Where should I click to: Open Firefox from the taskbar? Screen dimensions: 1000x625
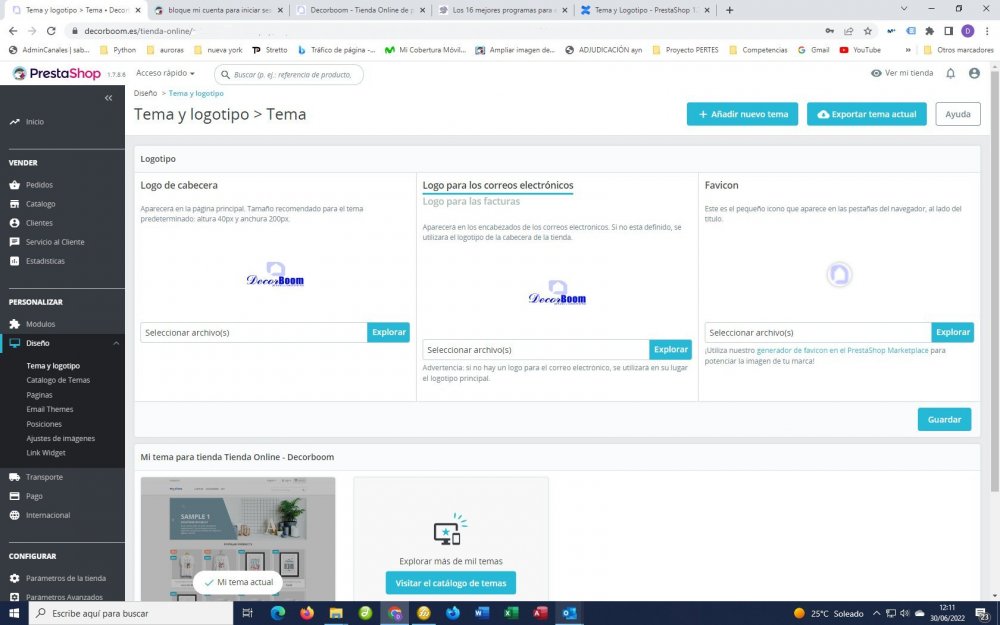[x=307, y=614]
